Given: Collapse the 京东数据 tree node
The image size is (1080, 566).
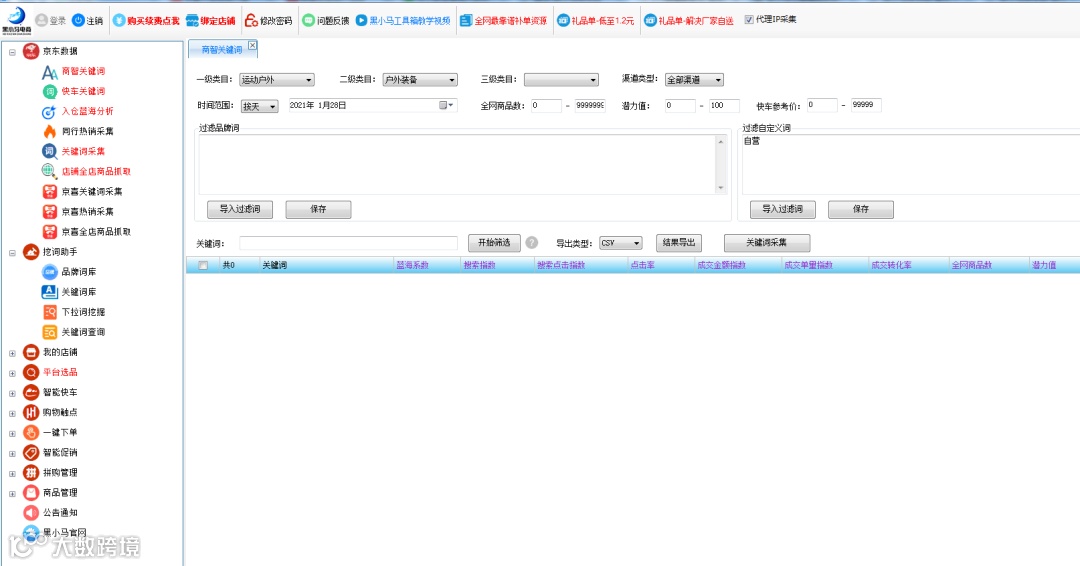Looking at the screenshot, I should tap(12, 52).
